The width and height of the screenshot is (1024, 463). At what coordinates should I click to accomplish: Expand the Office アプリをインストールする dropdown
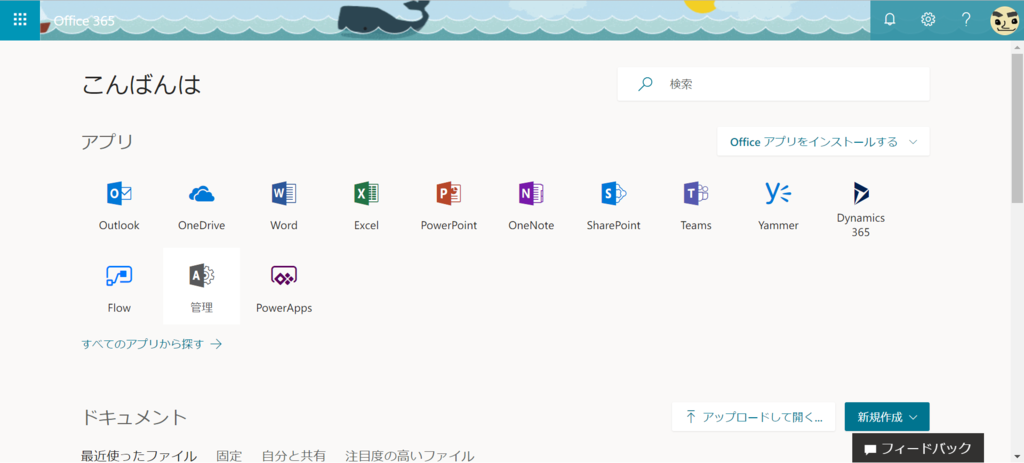823,142
